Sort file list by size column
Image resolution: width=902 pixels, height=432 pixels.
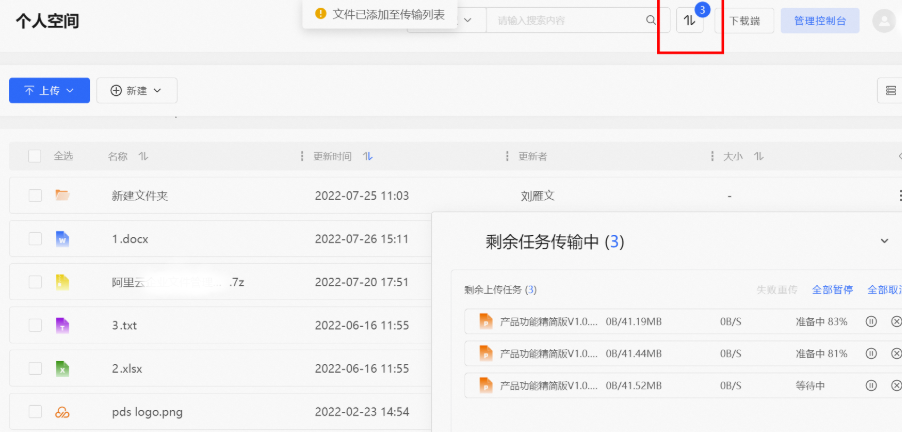pyautogui.click(x=759, y=156)
